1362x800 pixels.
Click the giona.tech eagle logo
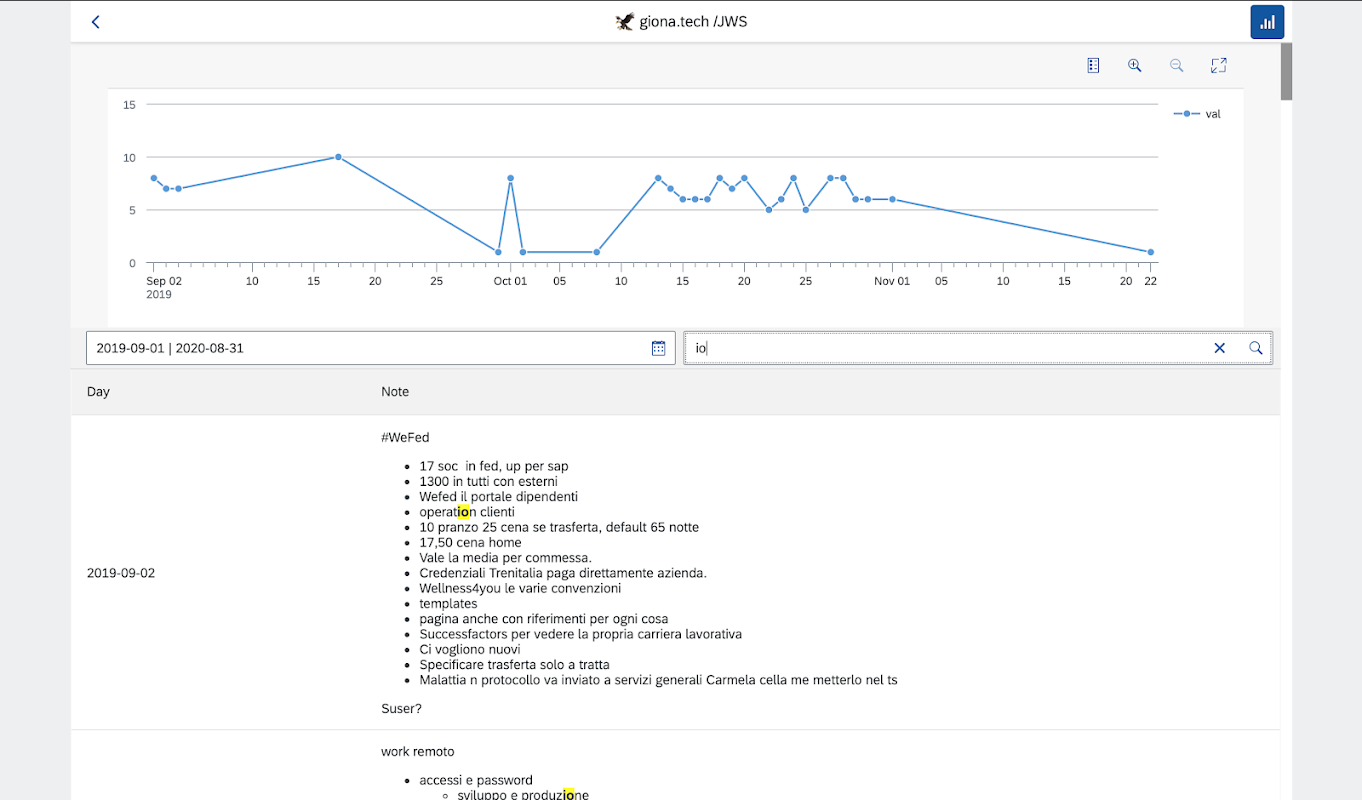(625, 22)
